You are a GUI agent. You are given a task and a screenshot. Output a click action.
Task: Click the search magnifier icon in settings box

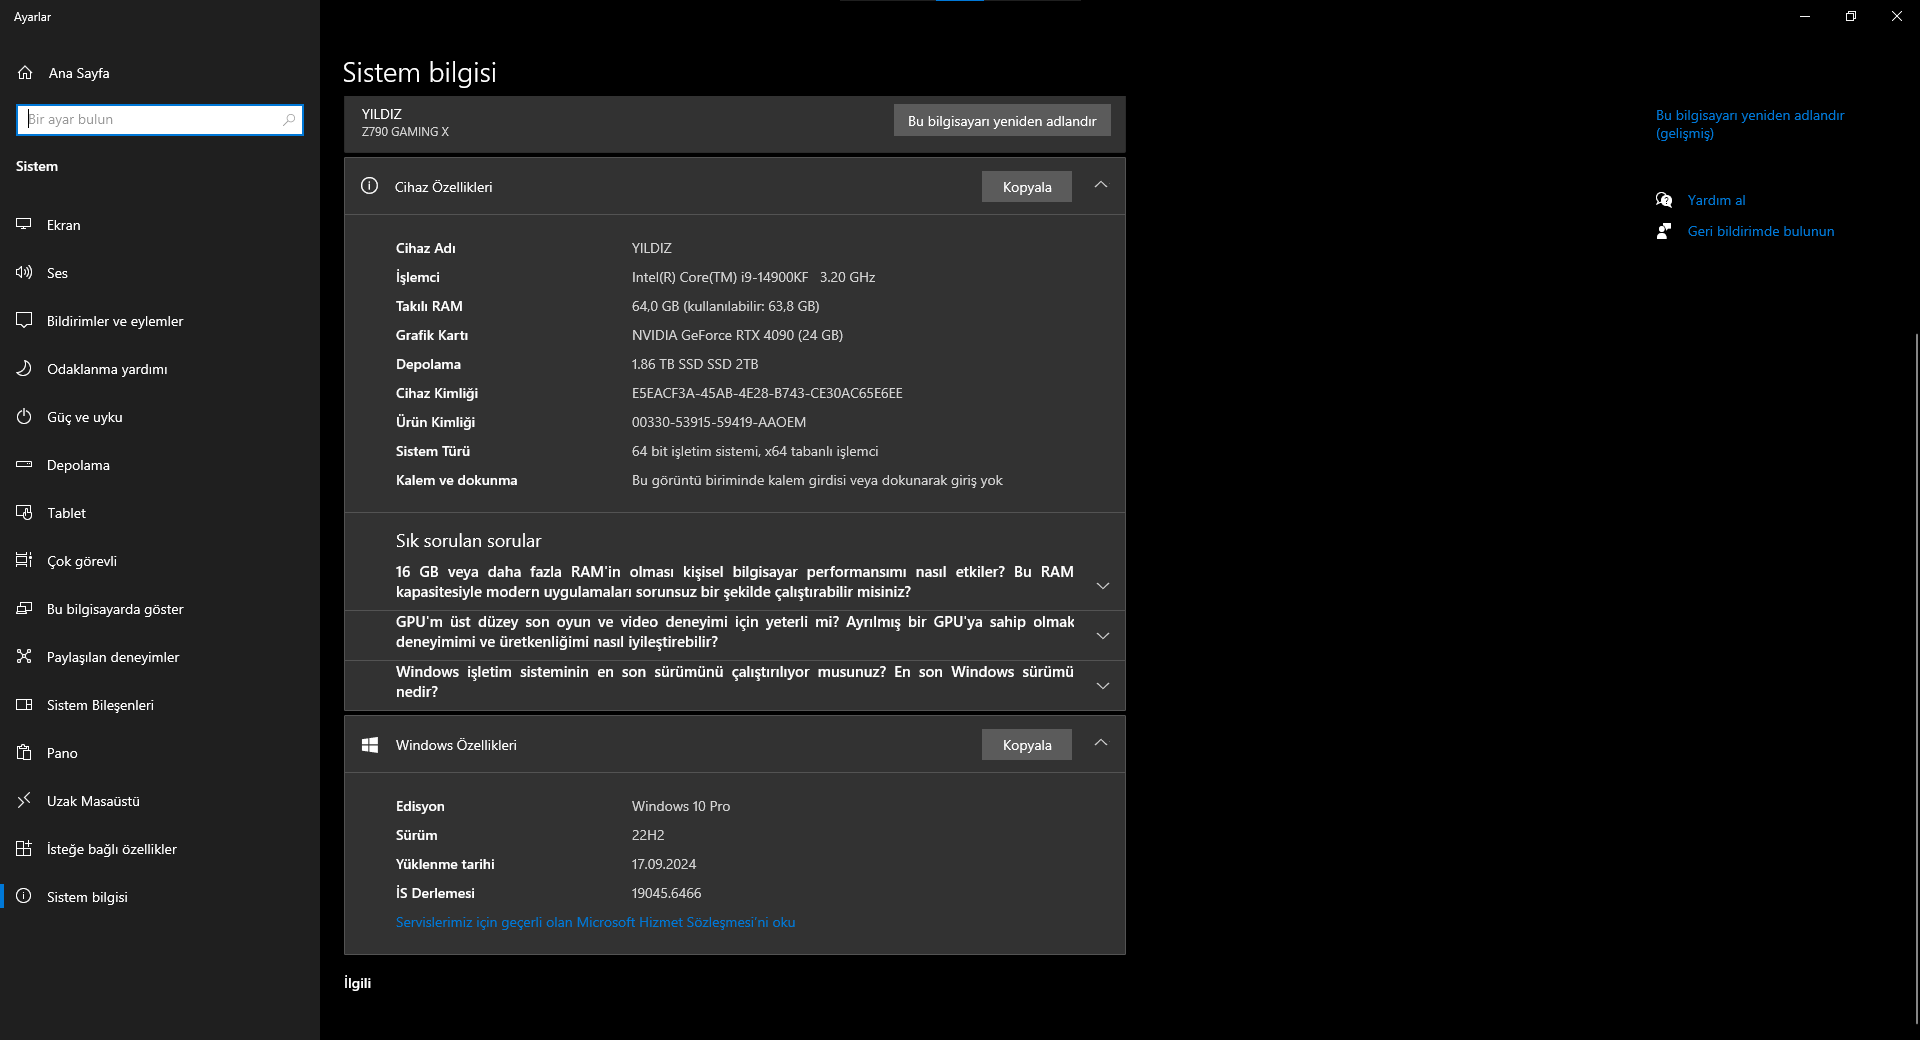289,120
